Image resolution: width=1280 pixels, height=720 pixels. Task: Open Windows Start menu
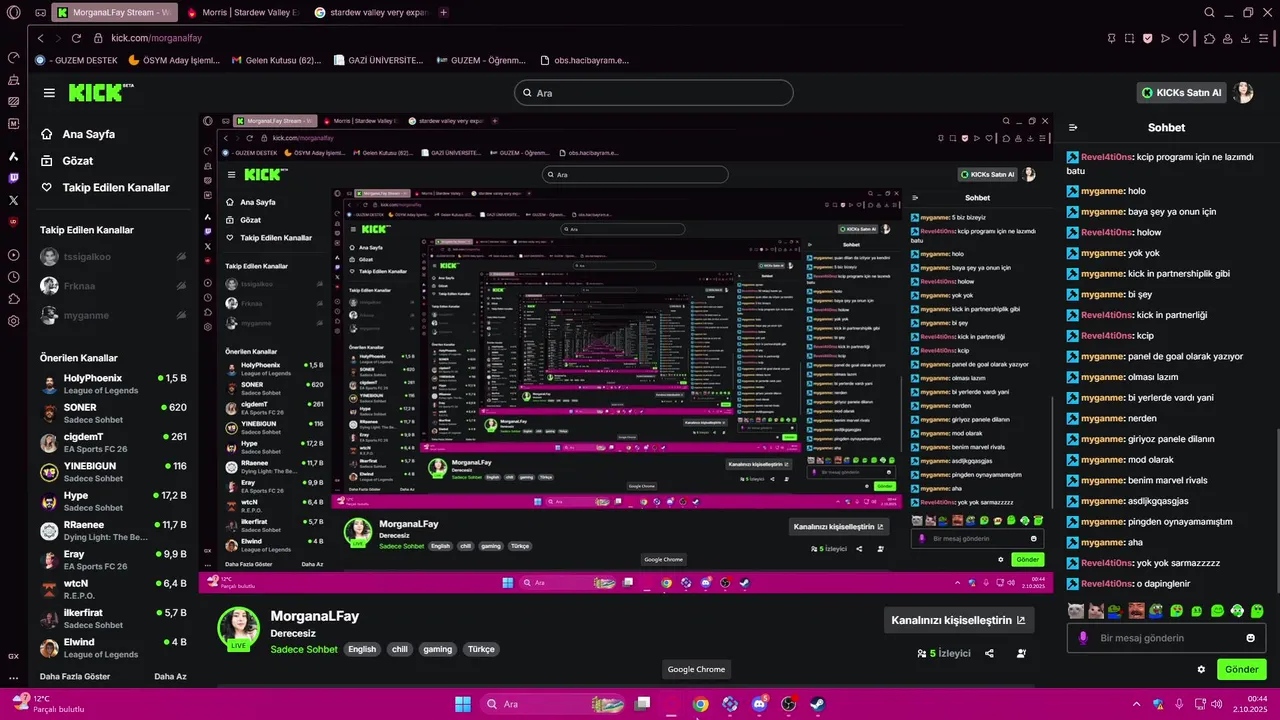(x=463, y=704)
